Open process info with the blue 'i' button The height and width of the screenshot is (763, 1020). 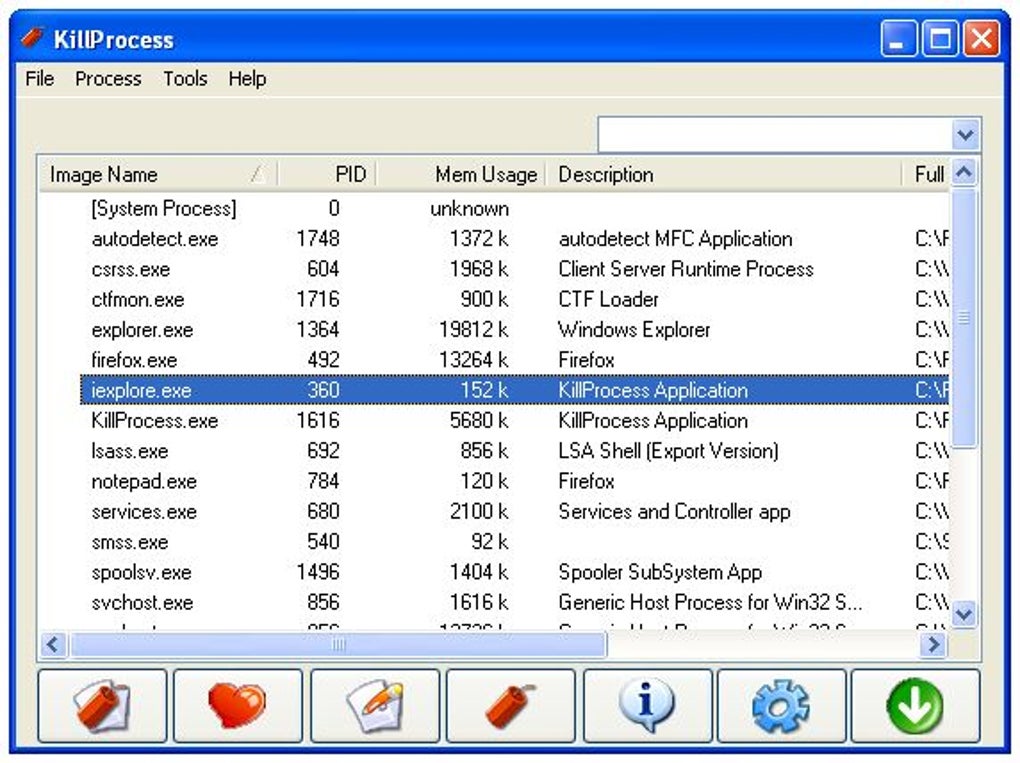[647, 706]
